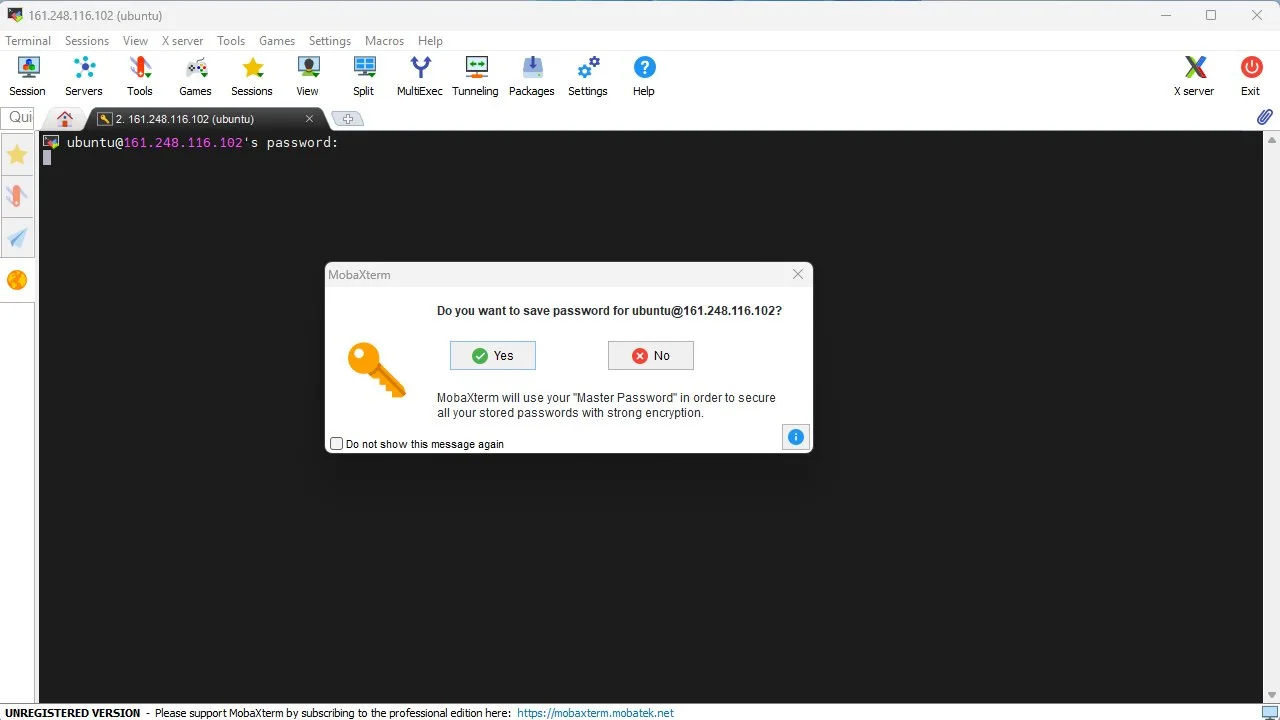Viewport: 1280px width, 720px height.
Task: Start the X server icon
Action: (x=1195, y=76)
